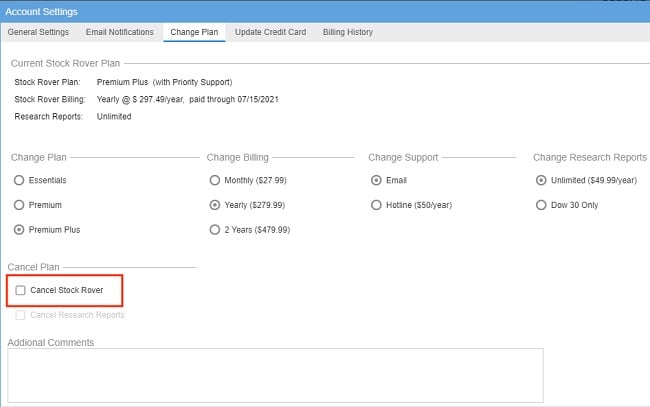Choose the Premium plan option
The image size is (650, 407).
(19, 205)
